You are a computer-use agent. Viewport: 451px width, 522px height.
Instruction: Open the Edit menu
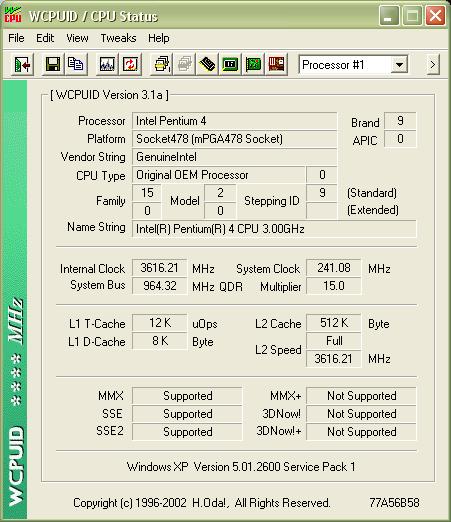pos(45,38)
